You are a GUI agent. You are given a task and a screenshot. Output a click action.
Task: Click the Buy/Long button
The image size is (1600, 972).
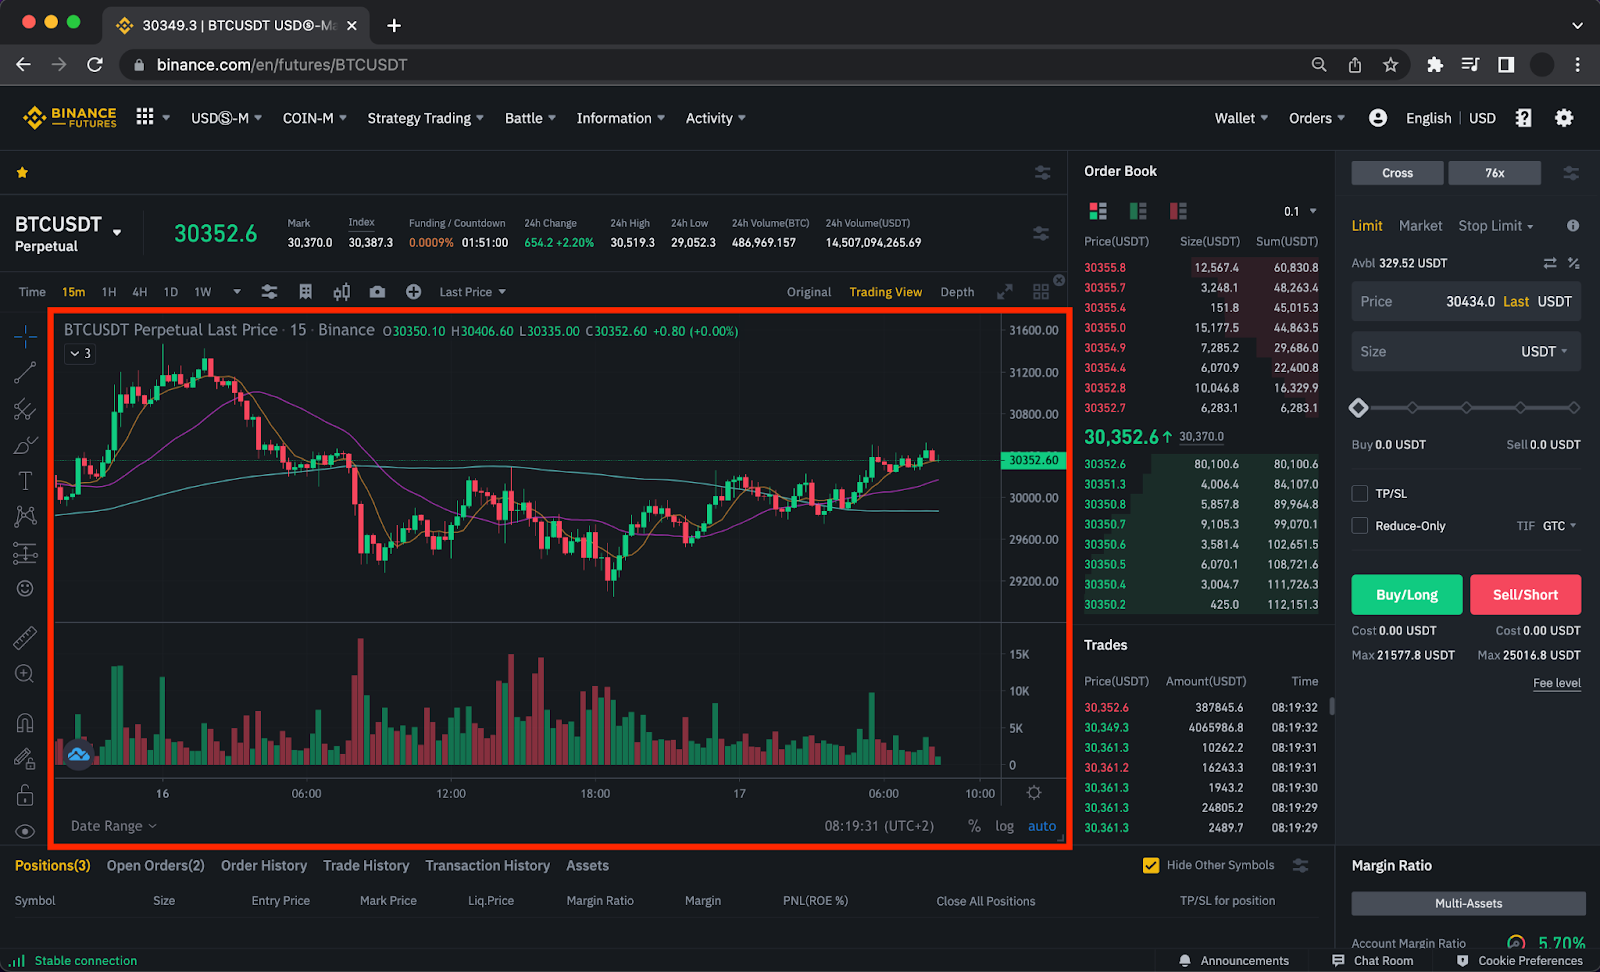(x=1407, y=594)
